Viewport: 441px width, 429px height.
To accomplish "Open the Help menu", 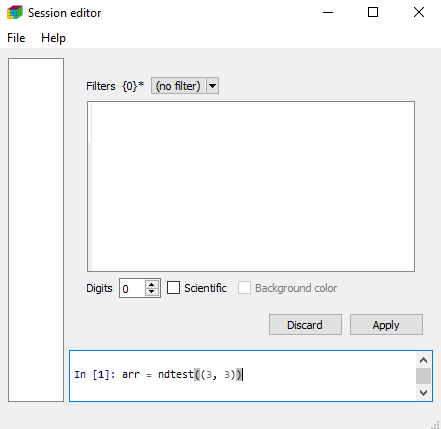I will click(x=53, y=38).
